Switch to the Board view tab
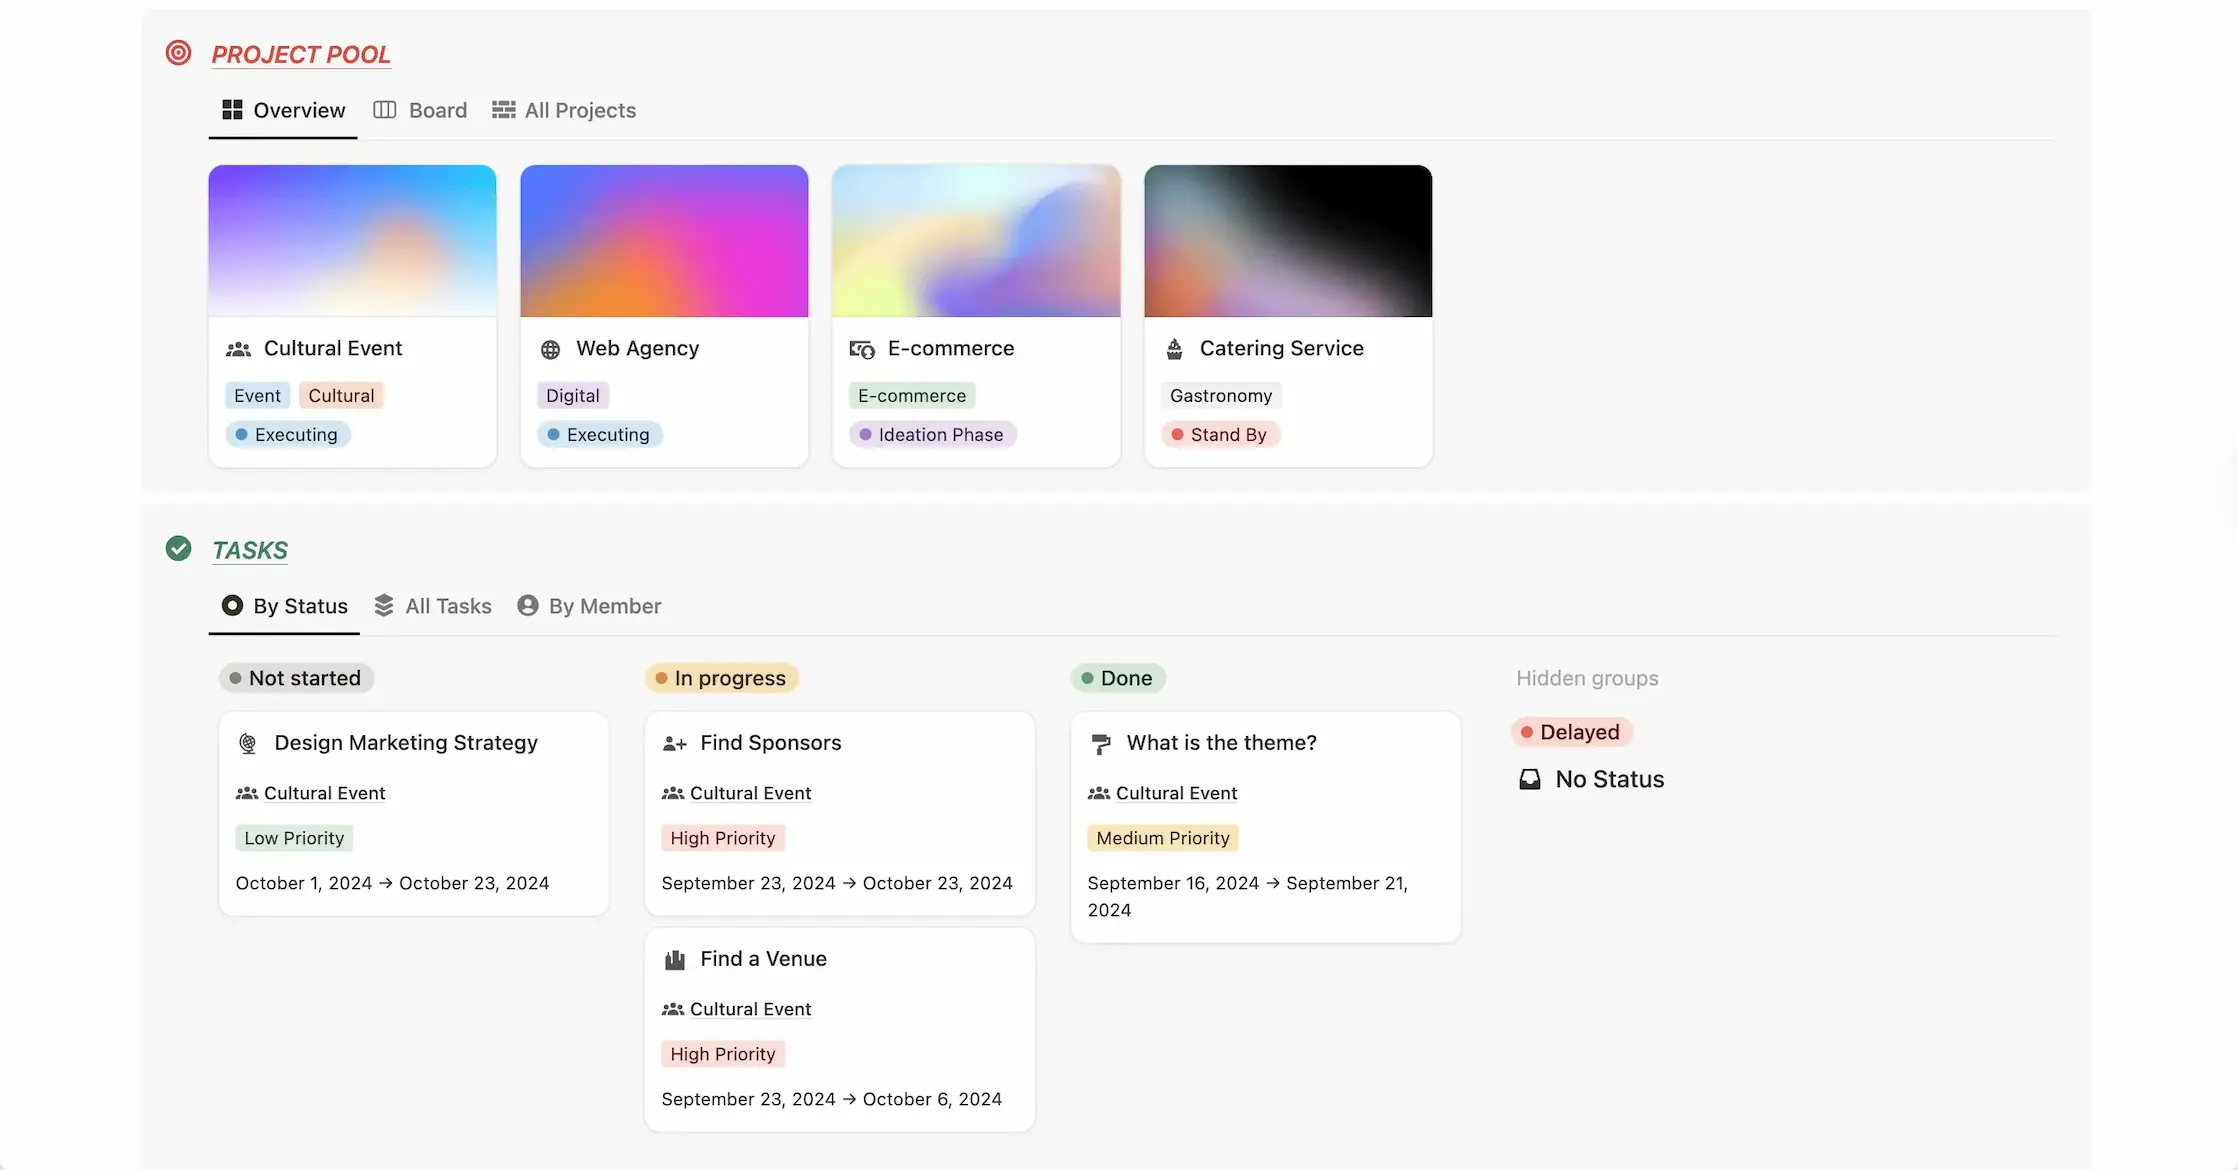 [420, 110]
